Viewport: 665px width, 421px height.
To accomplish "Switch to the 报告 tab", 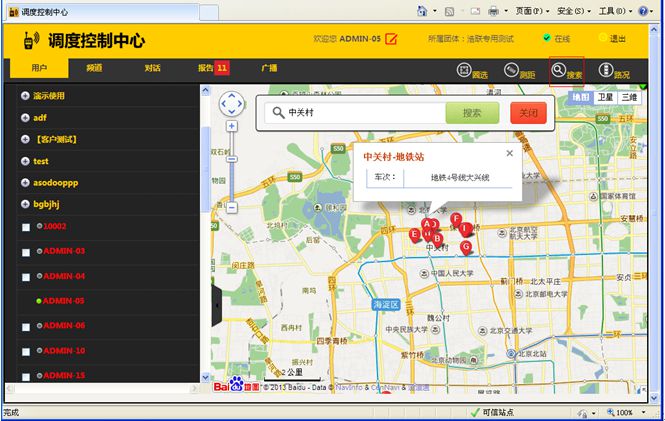I will [x=213, y=68].
